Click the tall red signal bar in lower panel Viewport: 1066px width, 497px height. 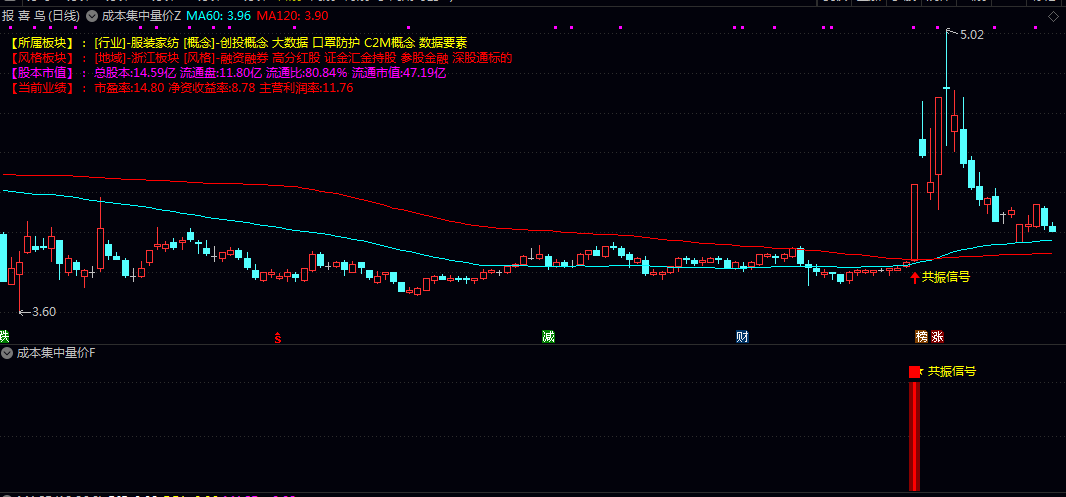pos(914,435)
